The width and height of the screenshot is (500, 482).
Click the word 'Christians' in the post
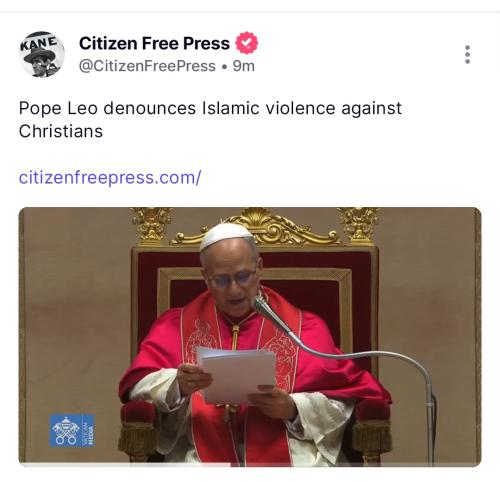(61, 131)
